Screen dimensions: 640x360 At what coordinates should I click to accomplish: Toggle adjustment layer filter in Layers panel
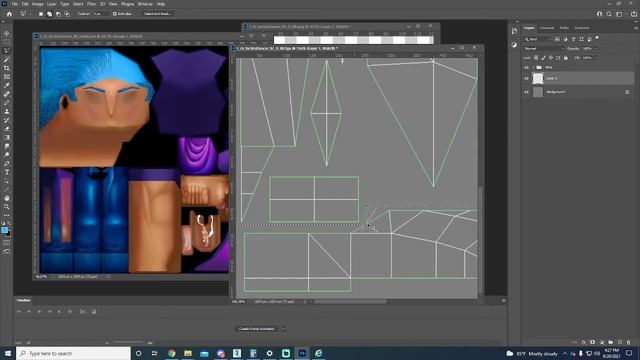565,39
